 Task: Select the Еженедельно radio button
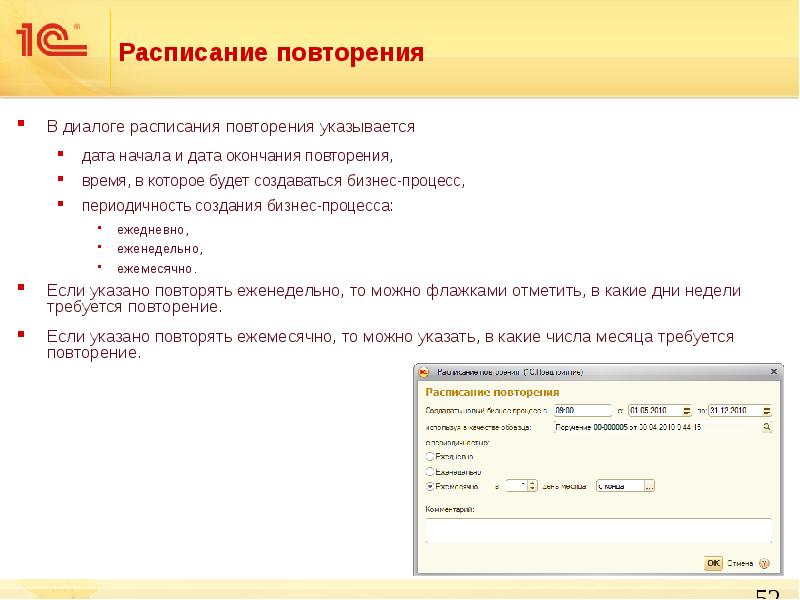[430, 470]
